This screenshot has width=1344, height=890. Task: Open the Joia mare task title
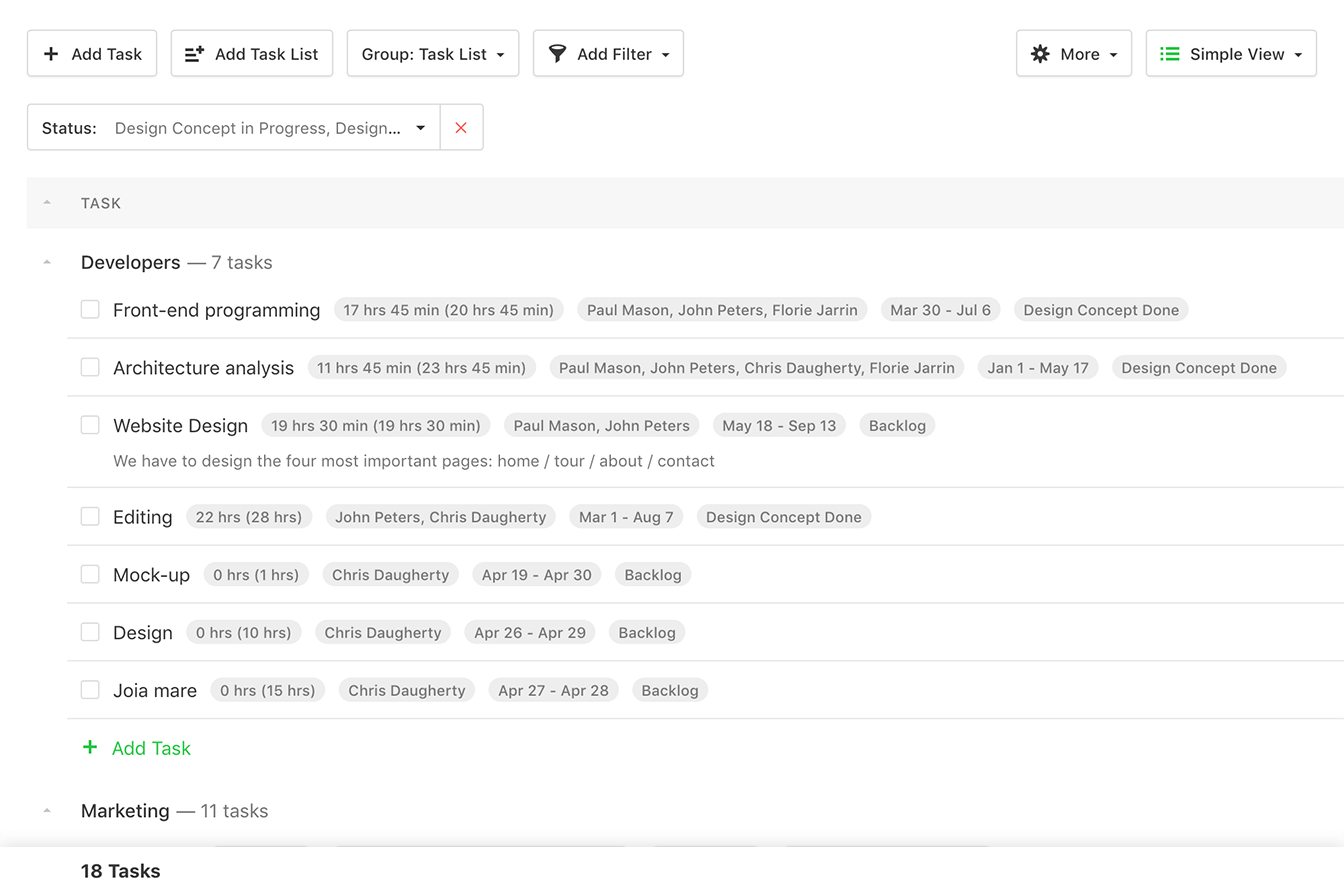[x=155, y=691]
